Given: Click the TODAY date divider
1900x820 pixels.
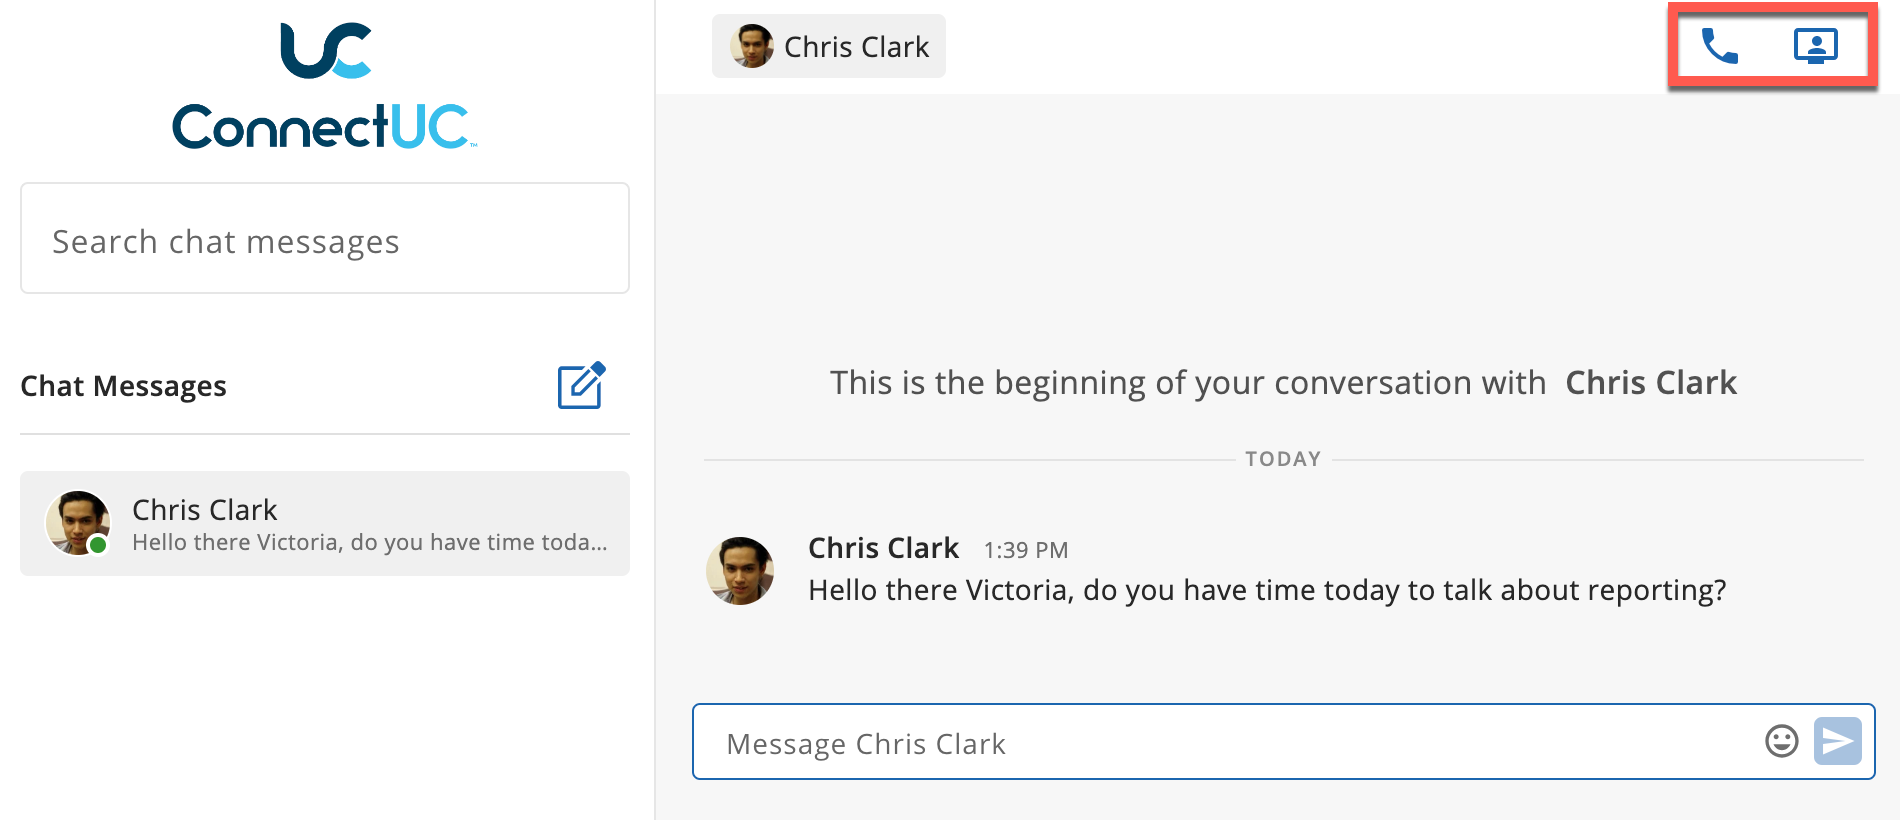Looking at the screenshot, I should tap(1283, 459).
